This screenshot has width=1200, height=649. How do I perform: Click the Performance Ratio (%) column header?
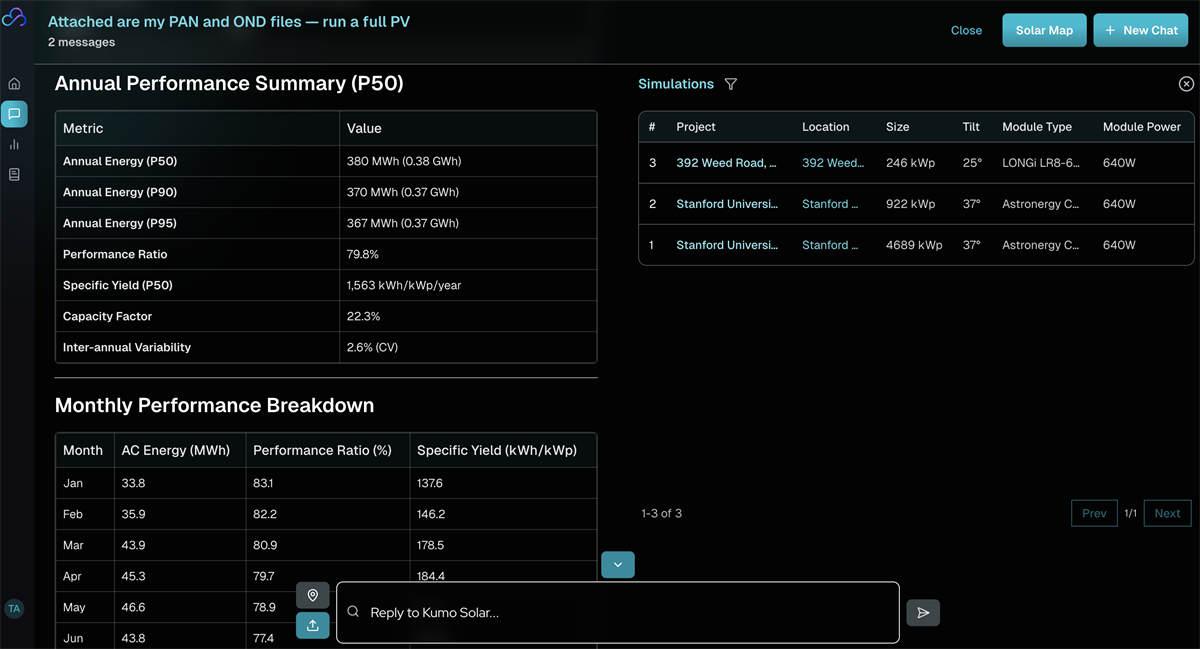pos(322,450)
